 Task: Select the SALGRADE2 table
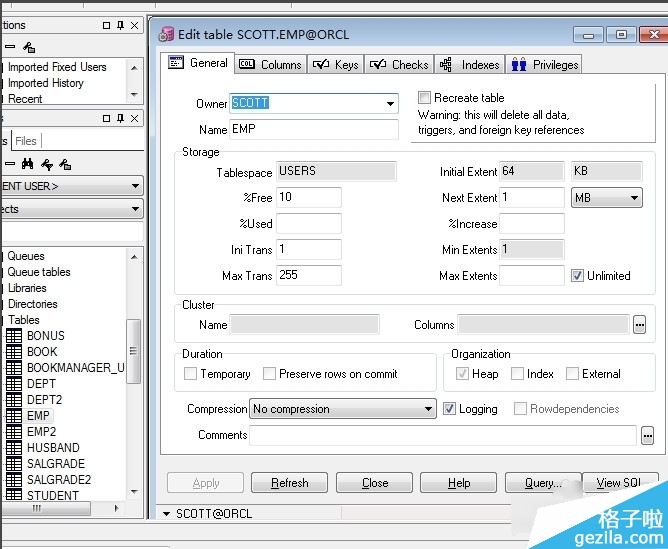[x=59, y=480]
